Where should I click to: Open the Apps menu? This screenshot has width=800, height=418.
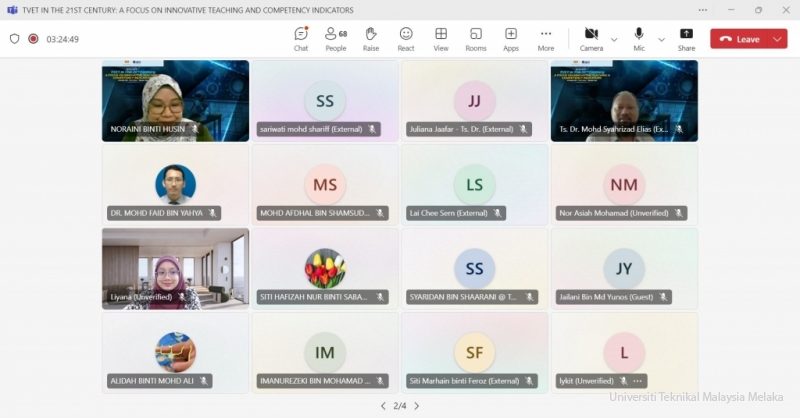pos(511,39)
